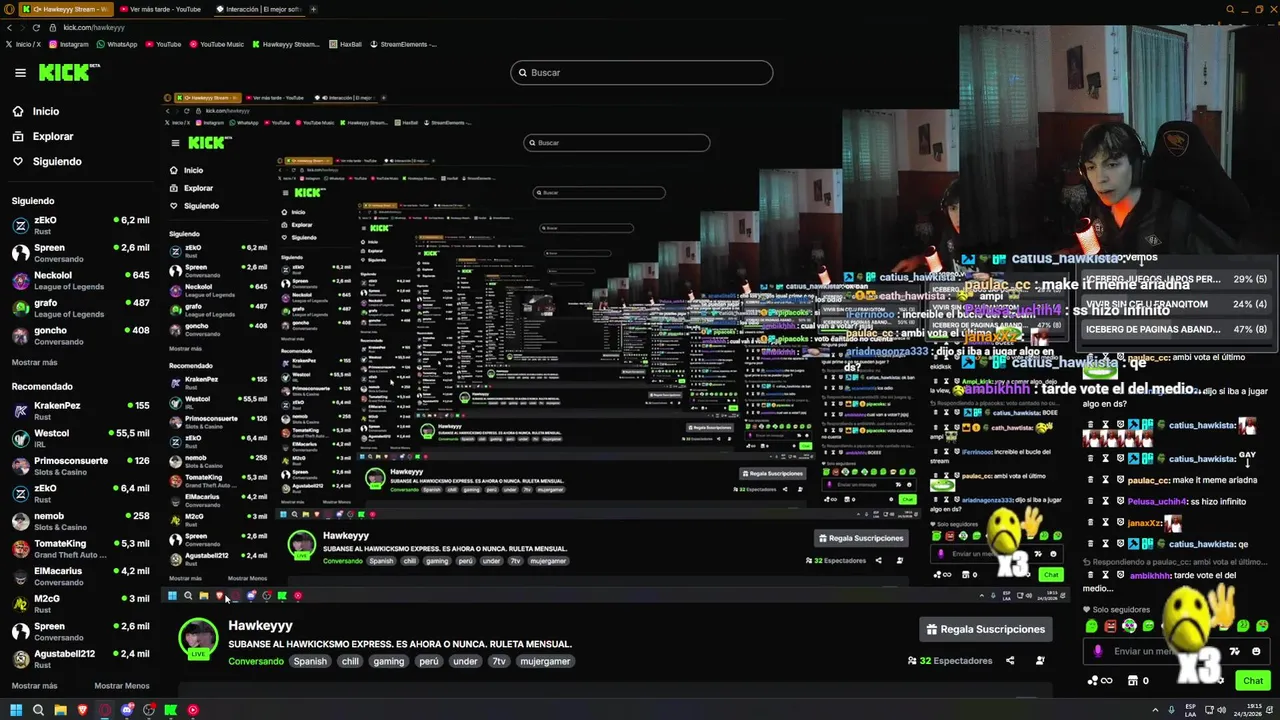This screenshot has width=1280, height=720.
Task: Open the Instagram bookmark
Action: pyautogui.click(x=69, y=44)
